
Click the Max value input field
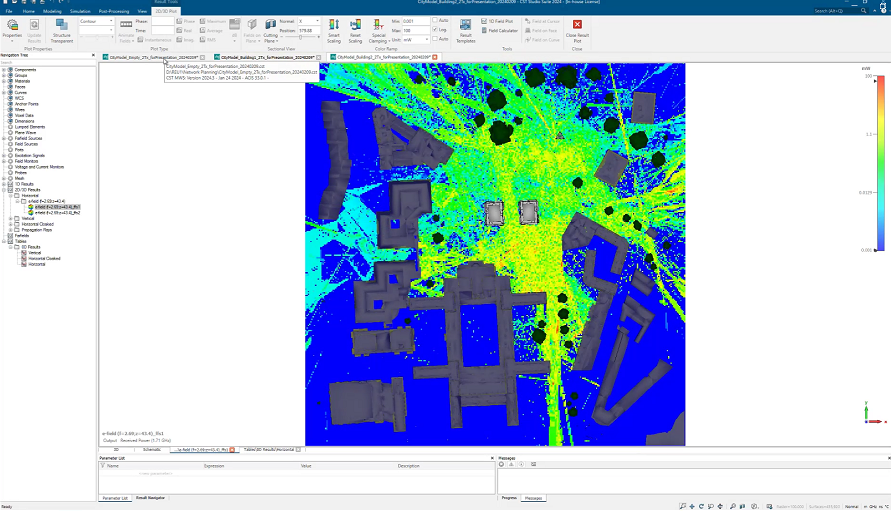pos(415,30)
